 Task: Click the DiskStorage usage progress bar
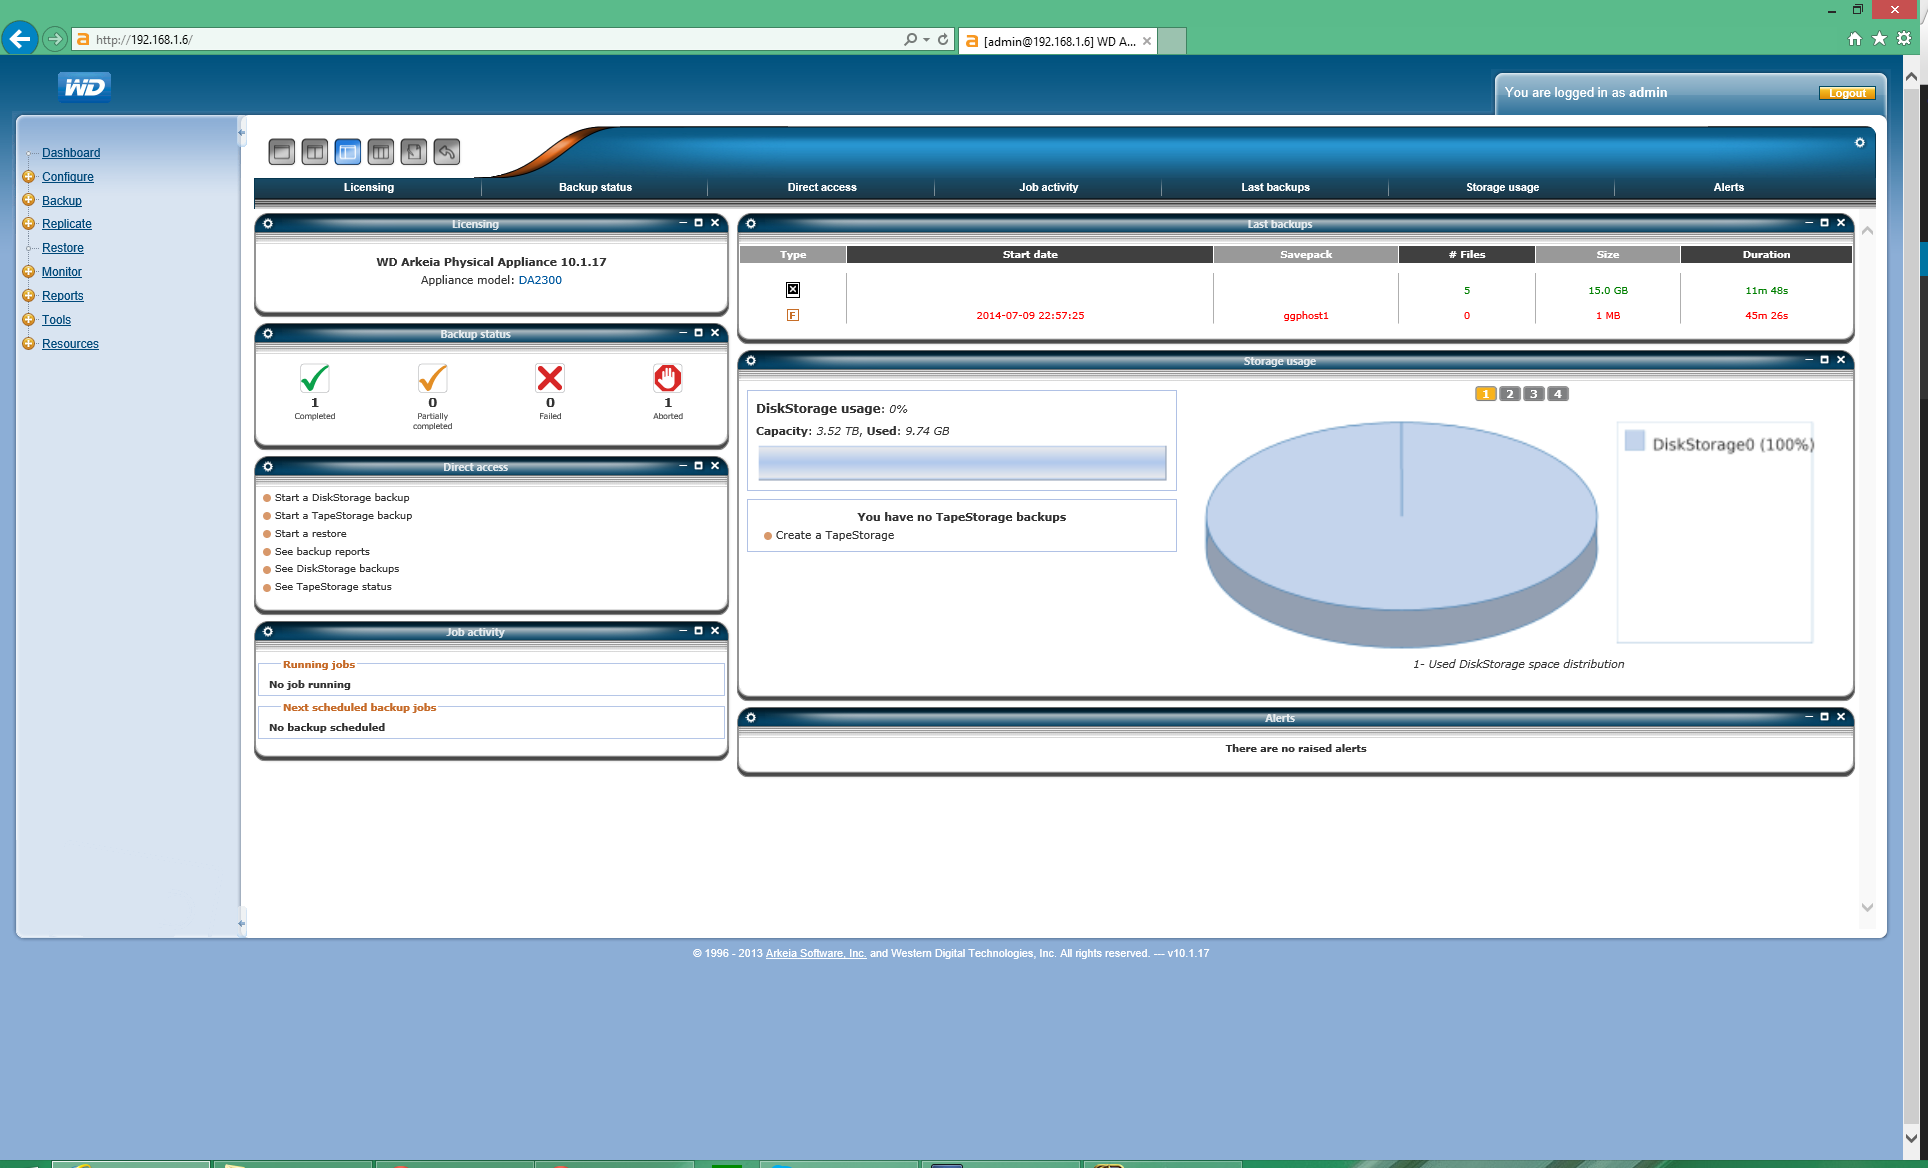click(x=962, y=463)
